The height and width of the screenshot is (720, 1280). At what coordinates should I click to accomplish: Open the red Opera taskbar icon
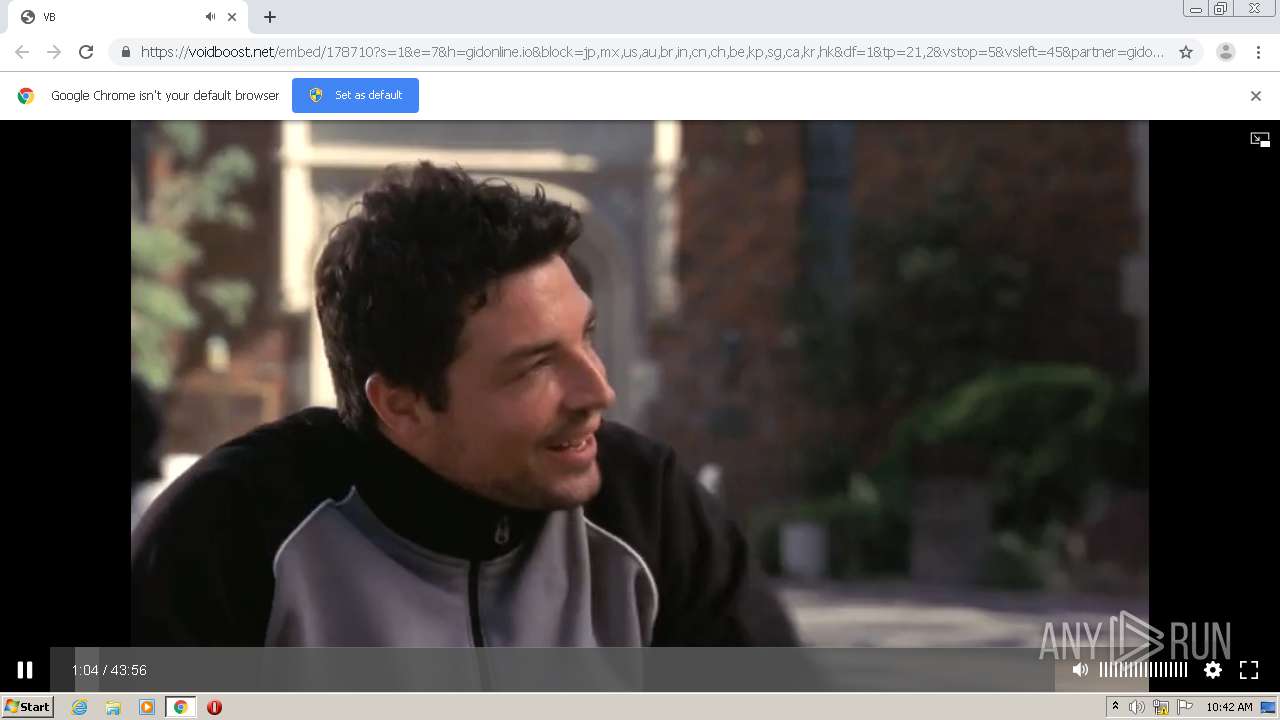[x=214, y=707]
